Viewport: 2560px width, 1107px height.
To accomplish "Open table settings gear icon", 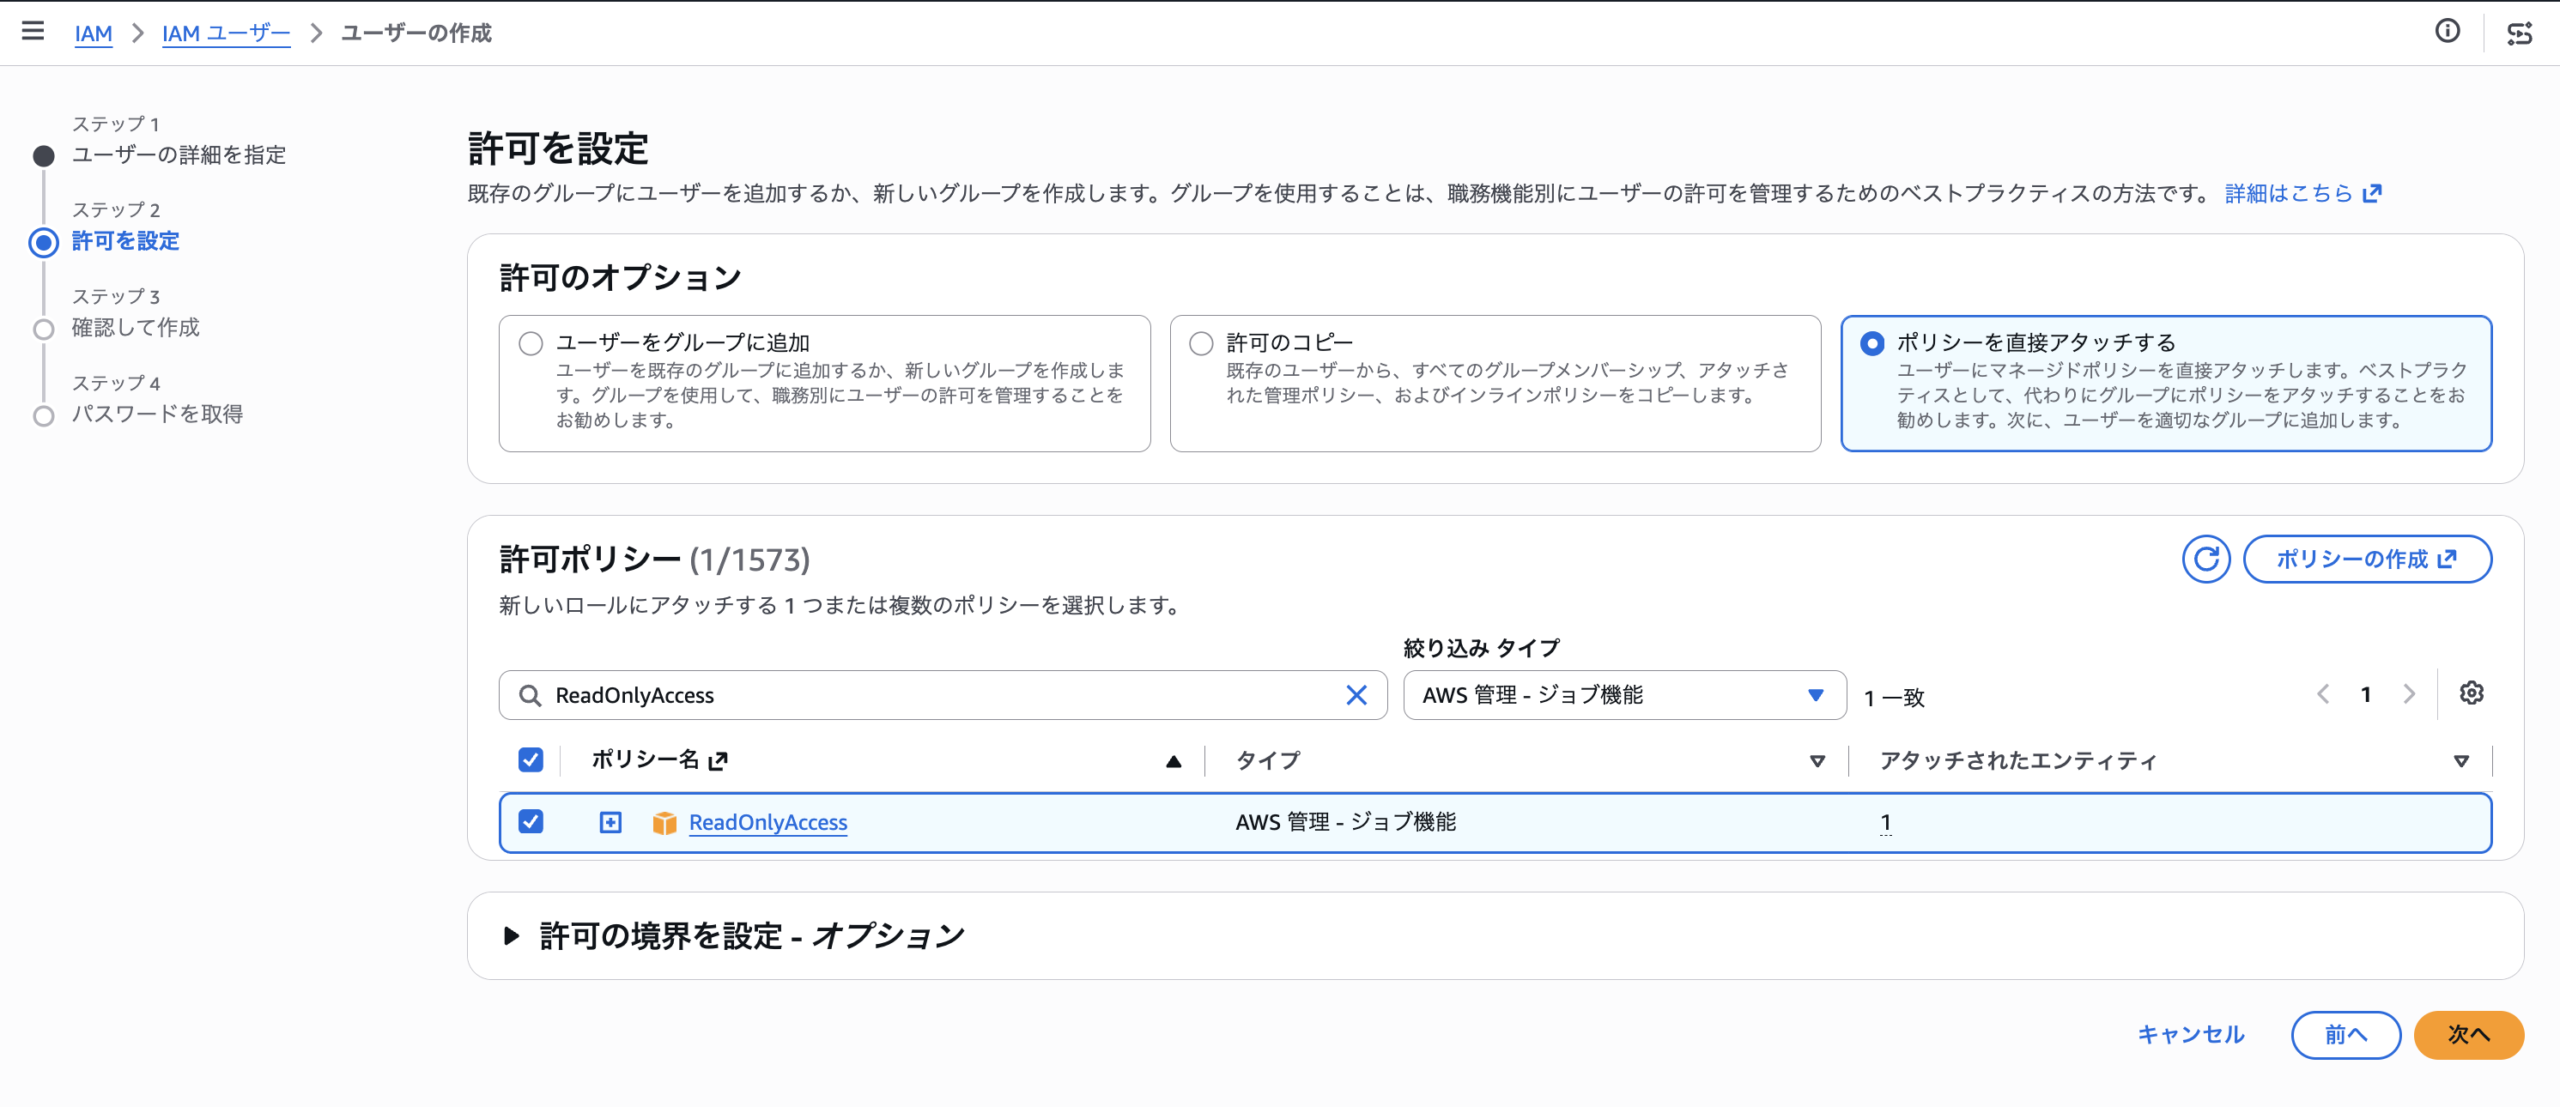I will (x=2471, y=693).
